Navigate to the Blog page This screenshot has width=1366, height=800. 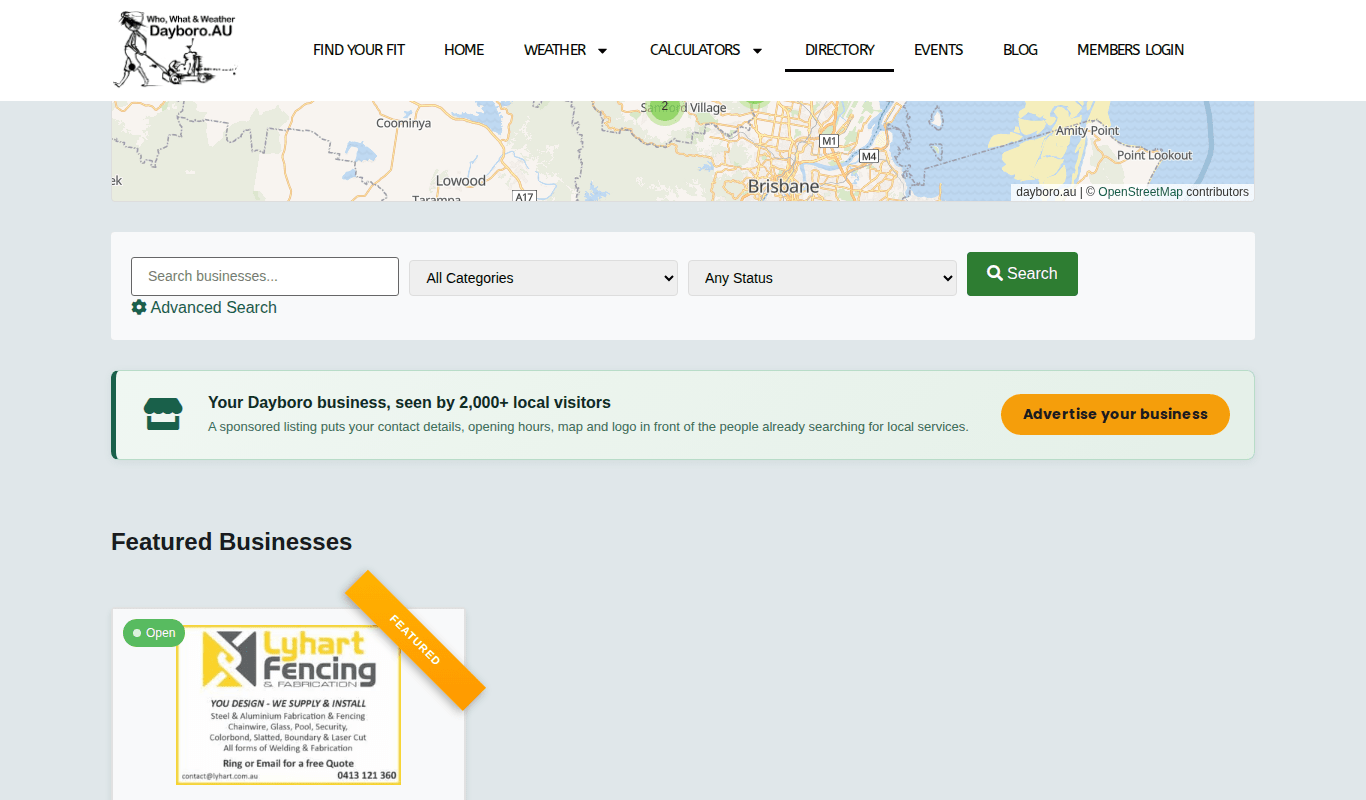[1020, 50]
